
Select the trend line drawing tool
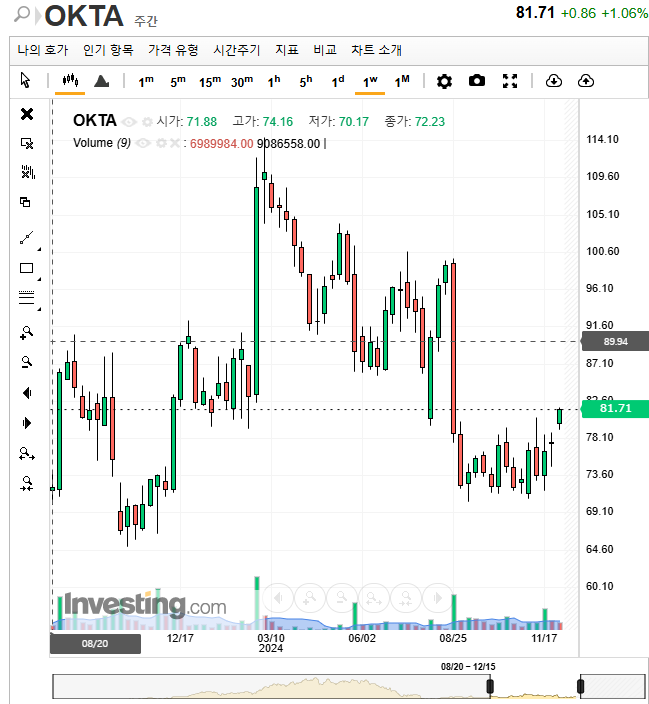tap(26, 238)
